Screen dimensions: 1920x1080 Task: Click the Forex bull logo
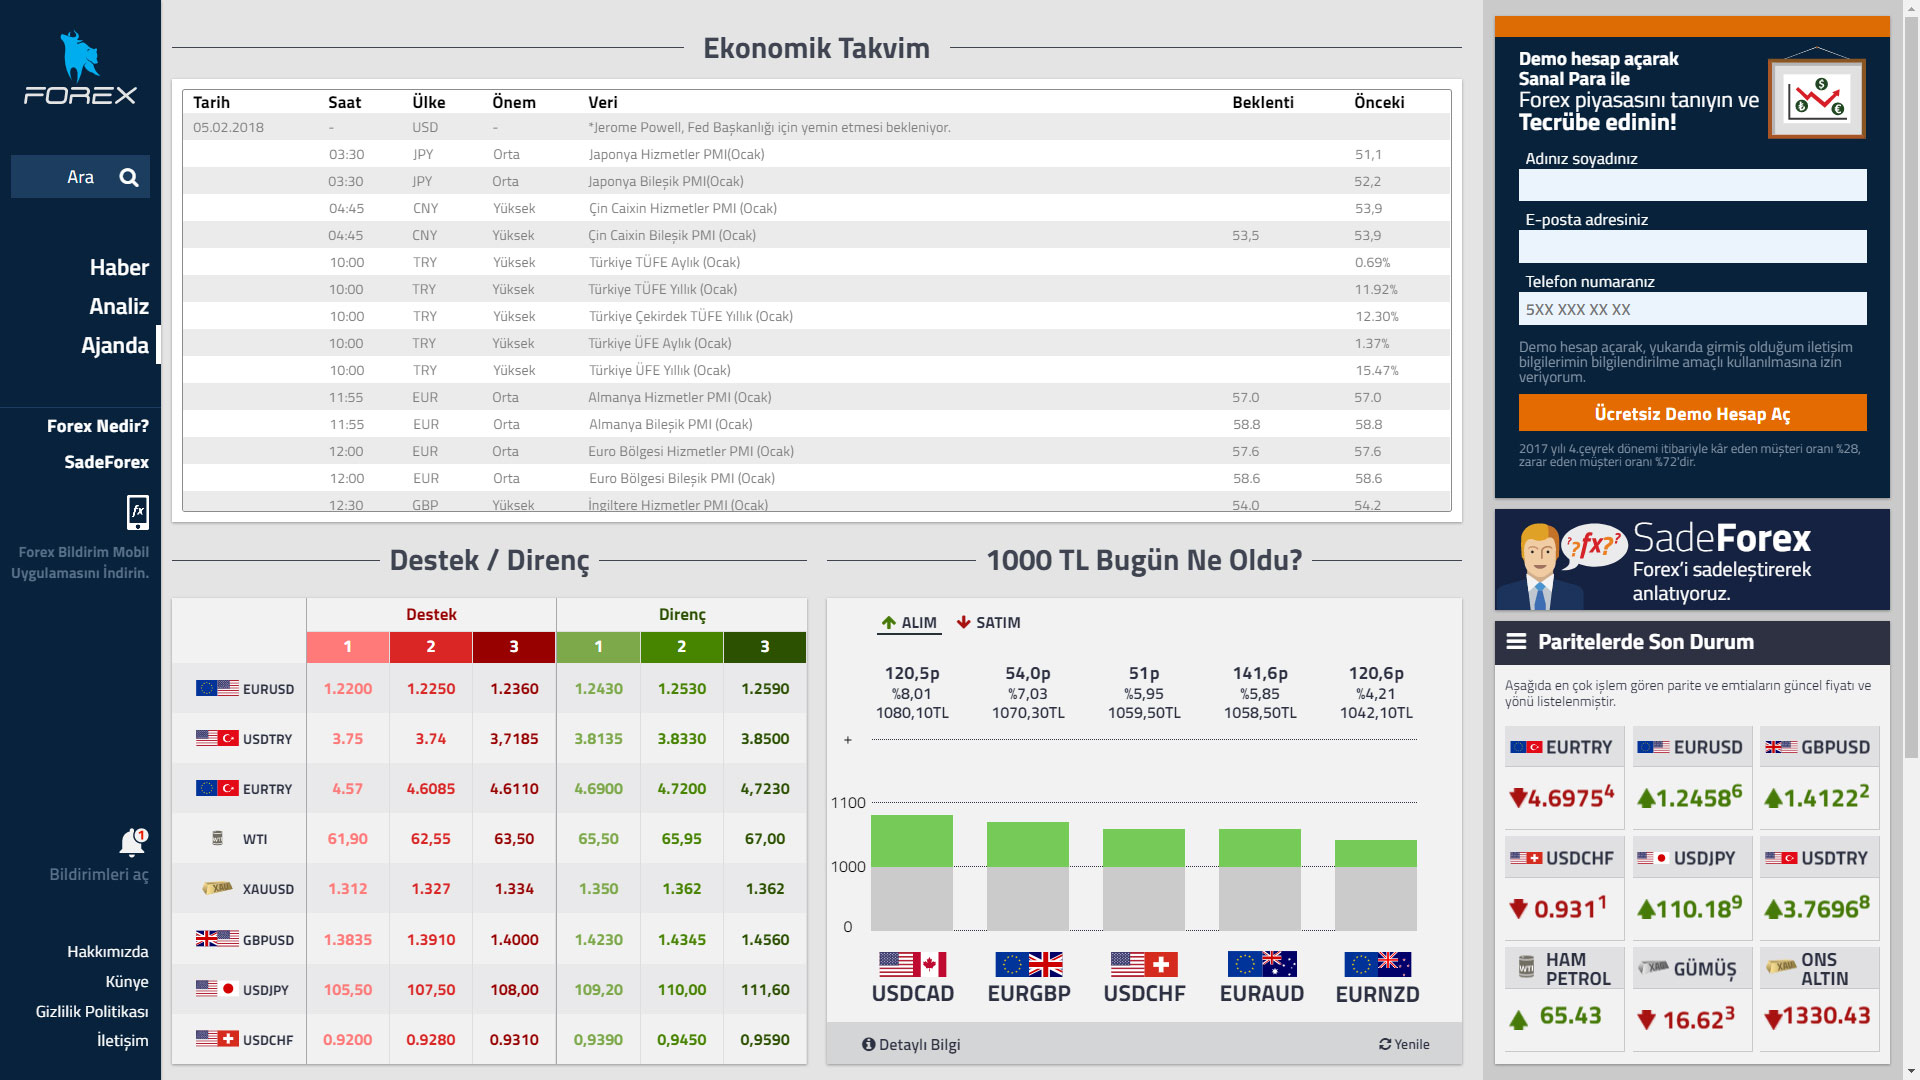click(80, 68)
